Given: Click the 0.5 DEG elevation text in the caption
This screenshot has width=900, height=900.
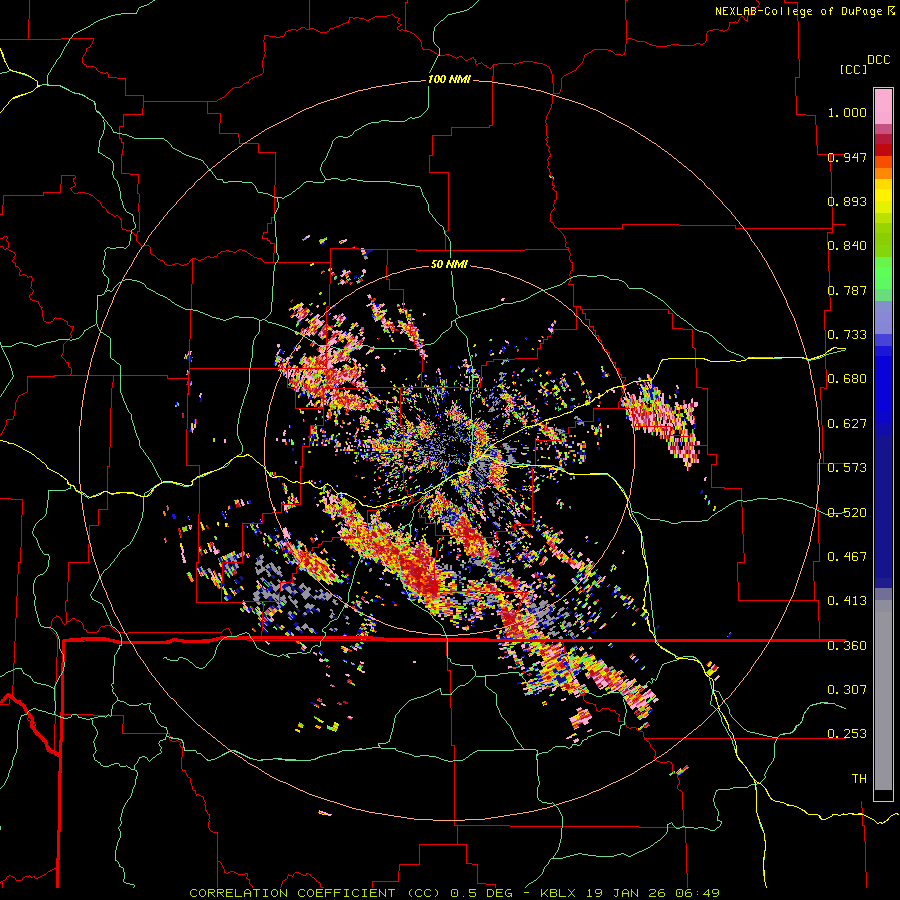Looking at the screenshot, I should click(x=481, y=893).
